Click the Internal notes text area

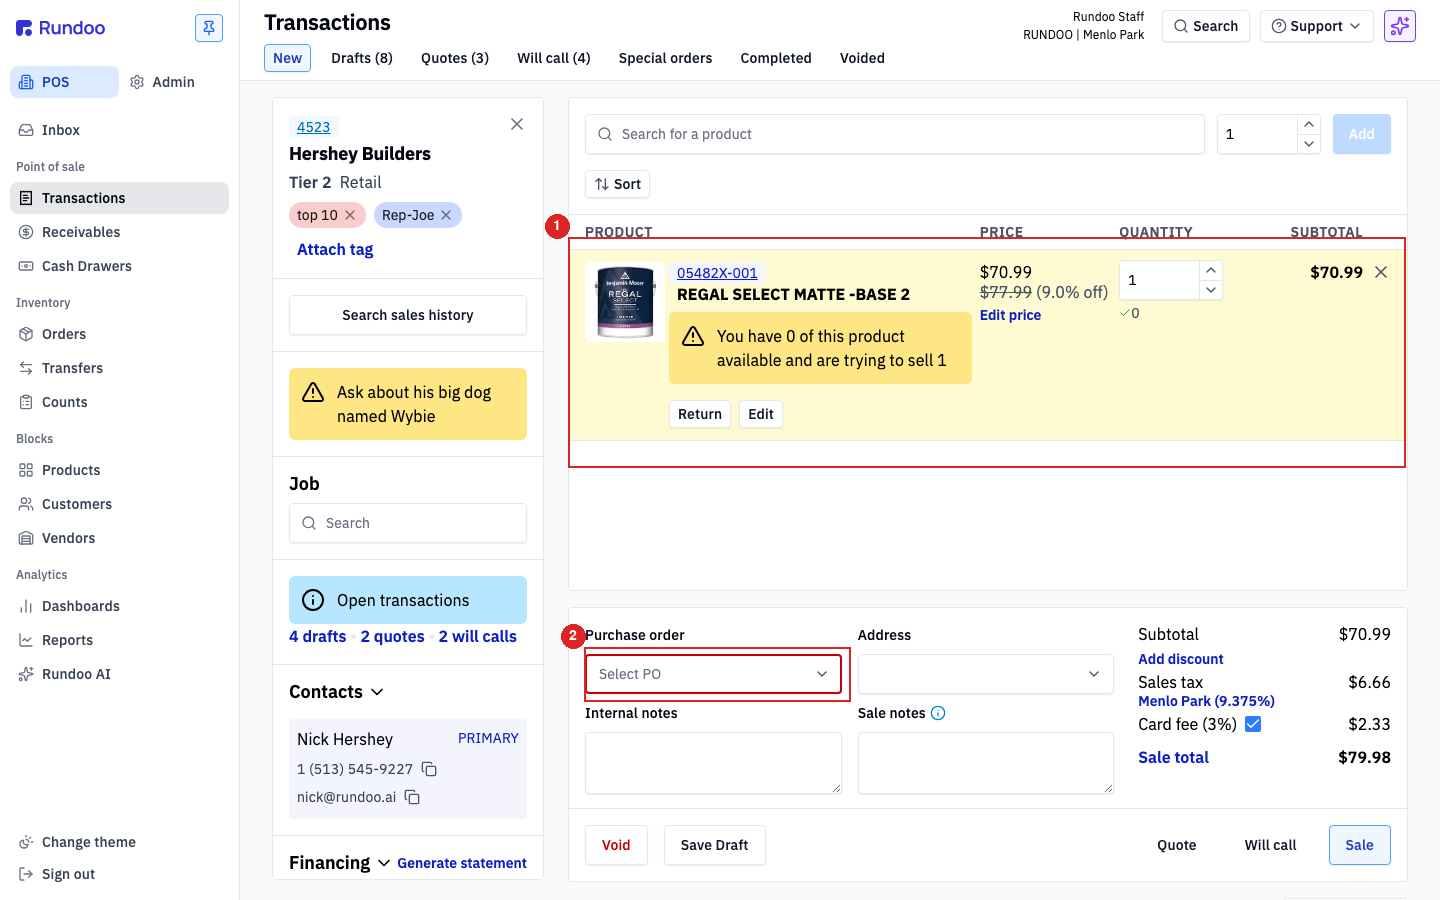(x=713, y=763)
